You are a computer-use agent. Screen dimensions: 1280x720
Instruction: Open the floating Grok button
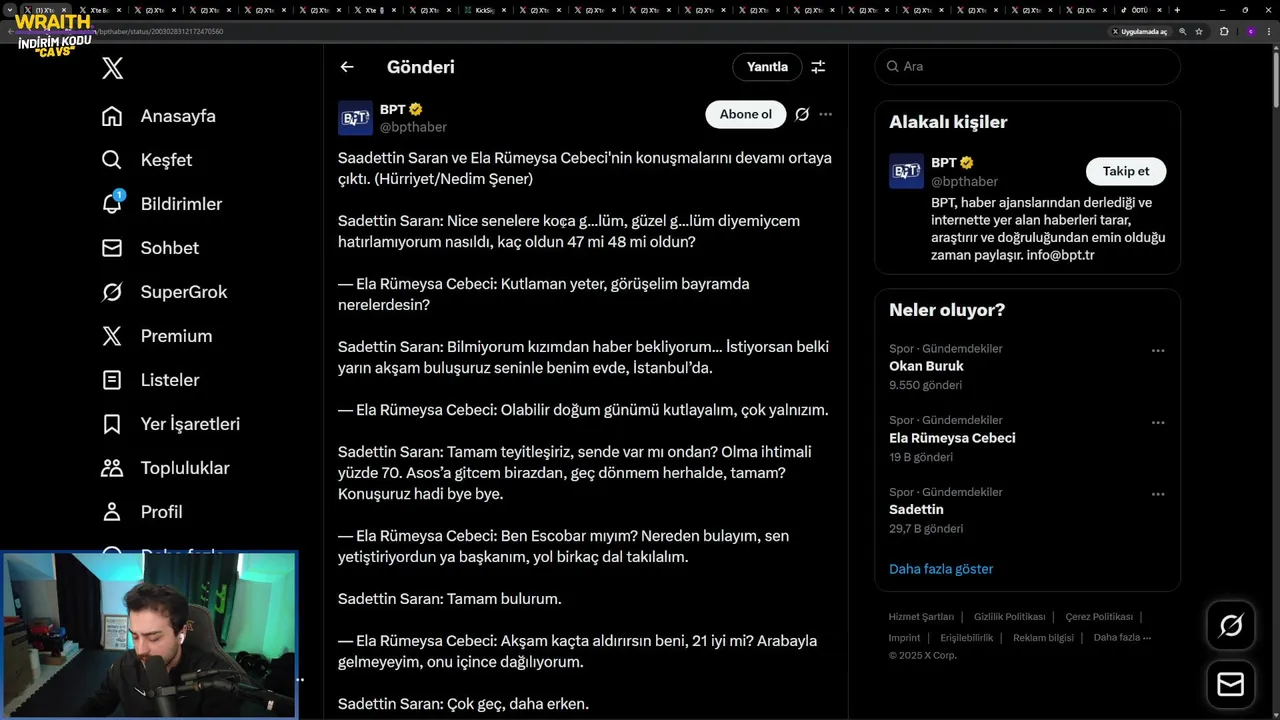pos(1231,626)
